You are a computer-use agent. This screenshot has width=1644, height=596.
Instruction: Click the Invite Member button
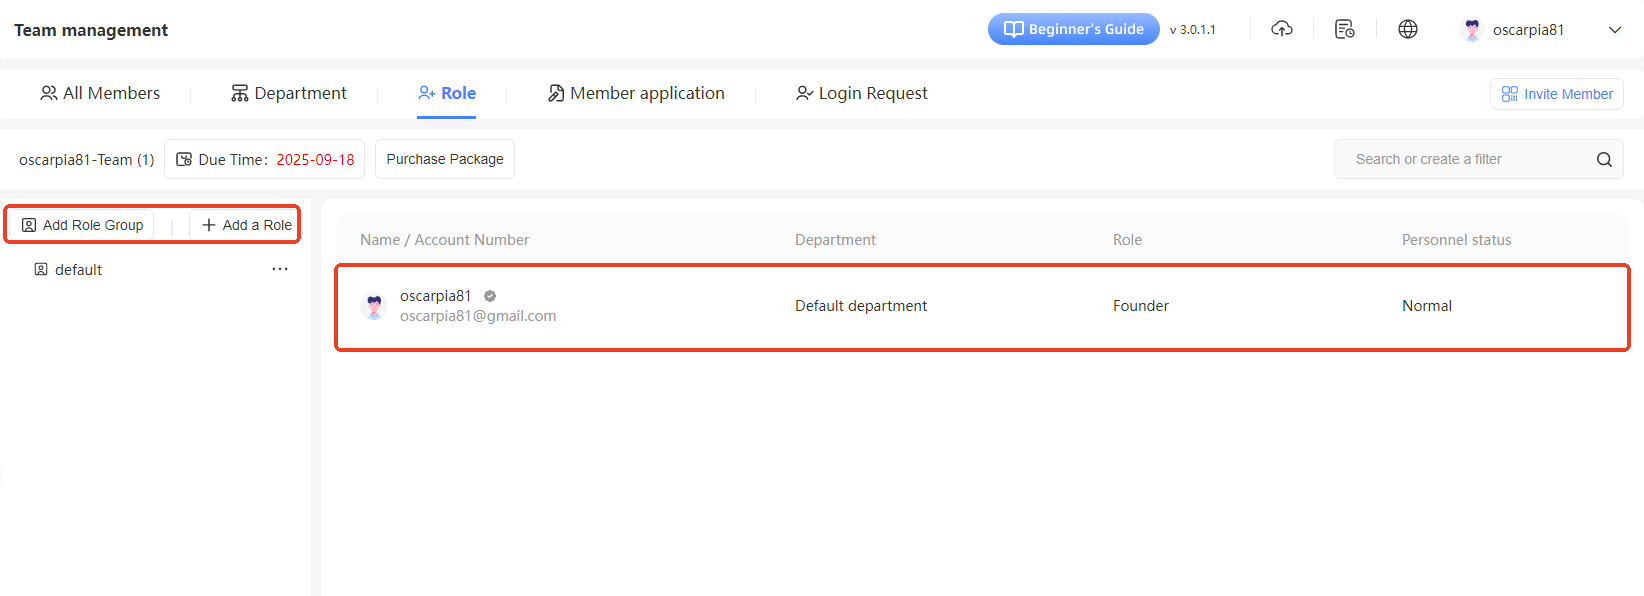click(1557, 94)
